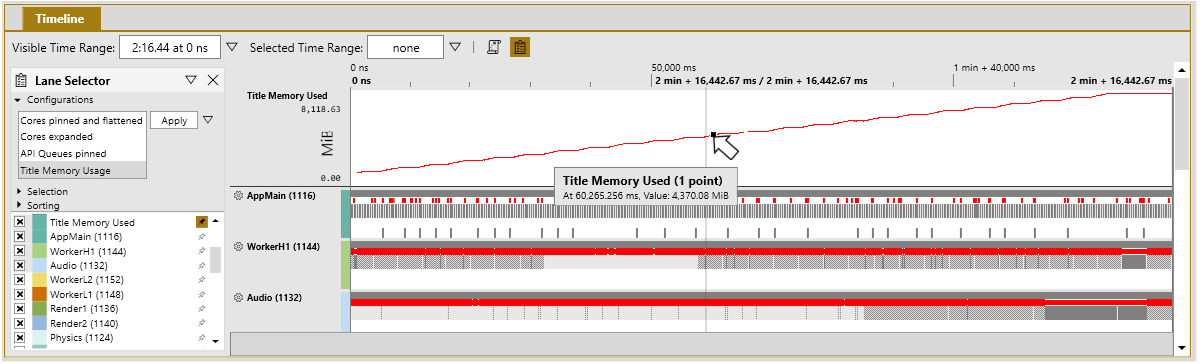Viewport: 1203px width, 364px height.
Task: Select 'WorkerL2 (1152)' in lane list
Action: coord(87,280)
